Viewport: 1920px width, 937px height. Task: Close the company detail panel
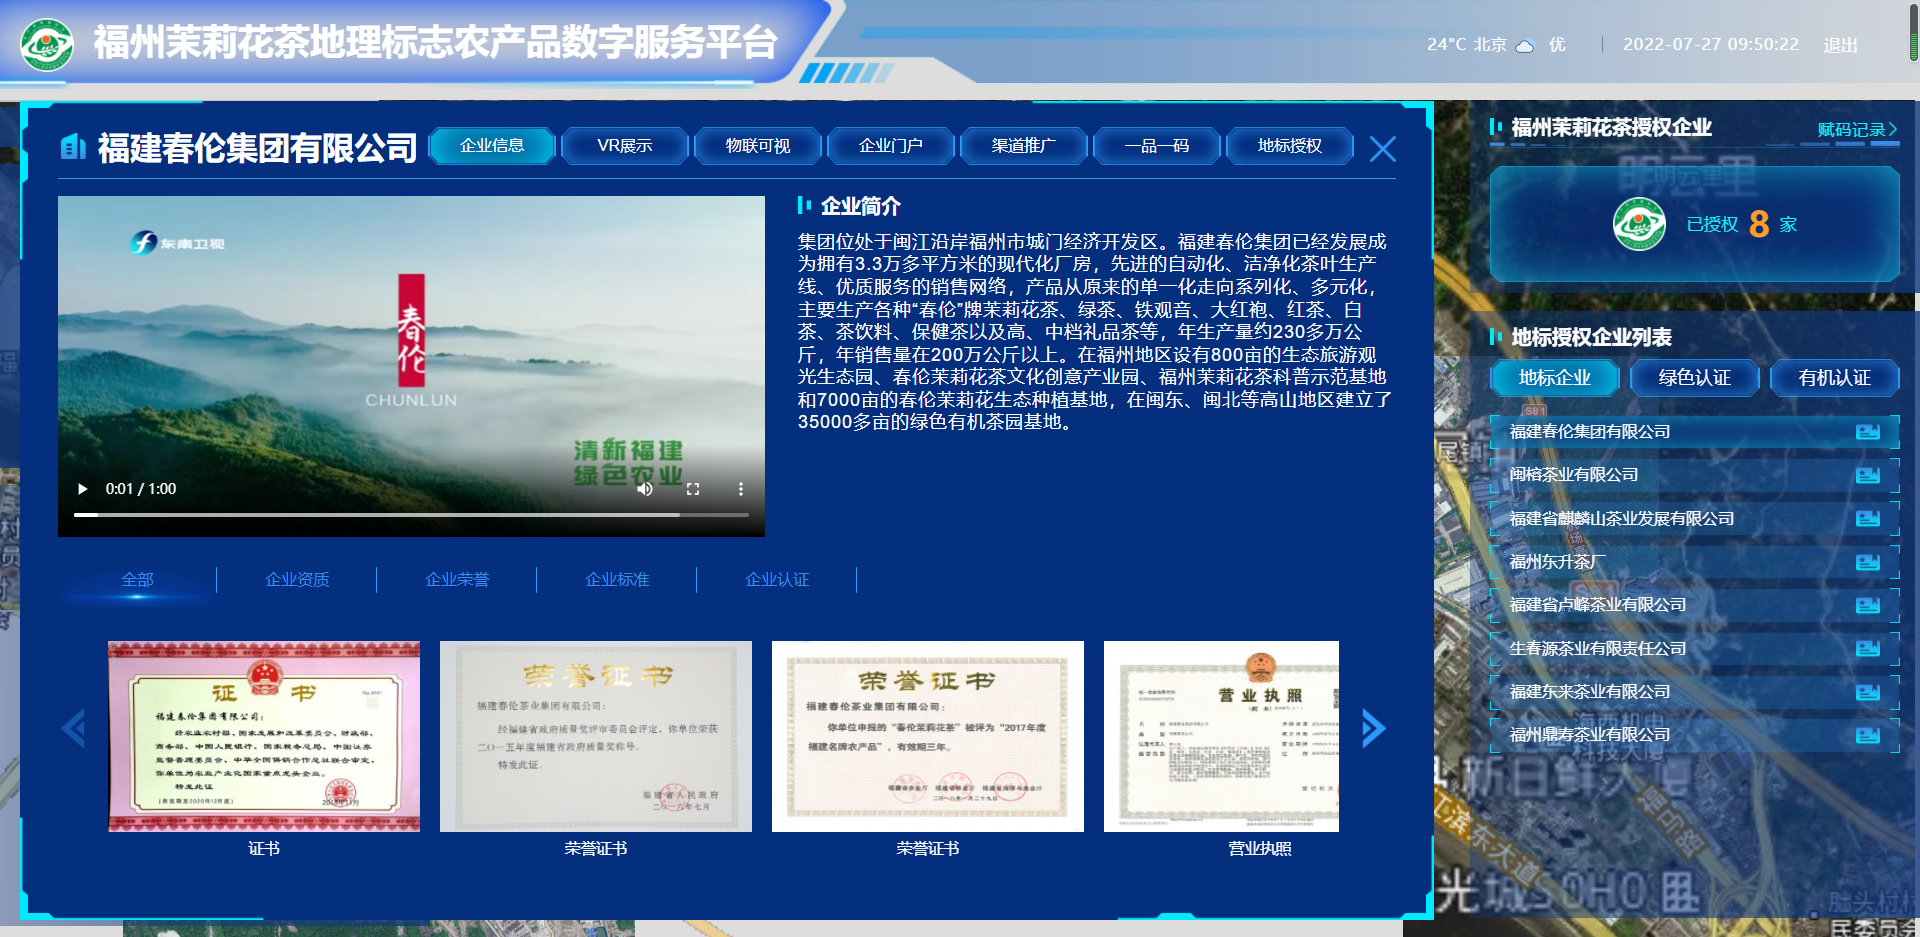[x=1382, y=149]
